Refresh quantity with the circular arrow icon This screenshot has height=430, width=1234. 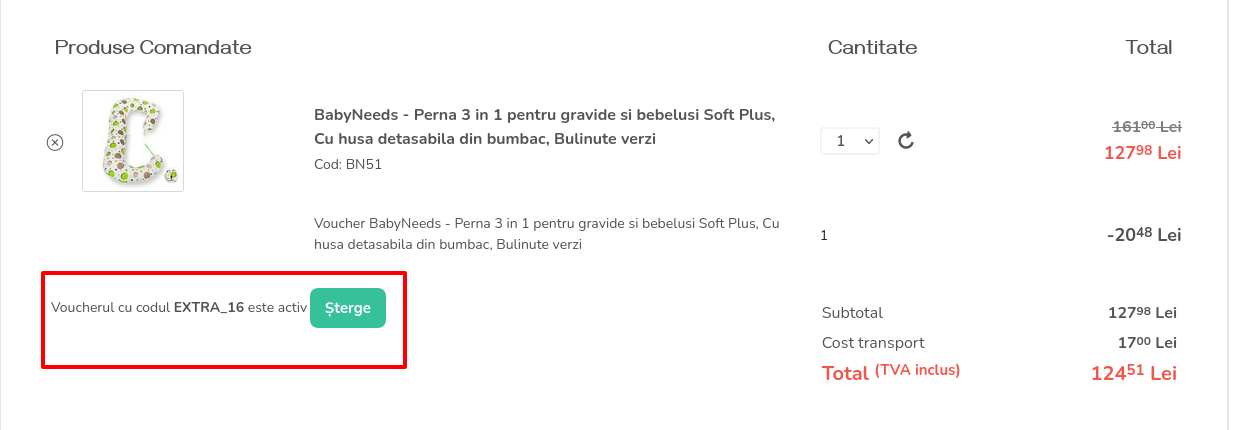coord(906,141)
